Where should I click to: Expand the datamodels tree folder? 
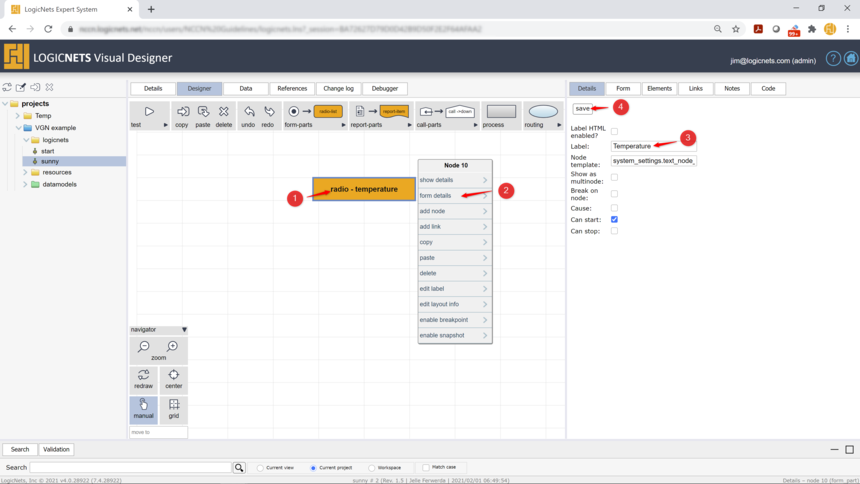(x=25, y=184)
